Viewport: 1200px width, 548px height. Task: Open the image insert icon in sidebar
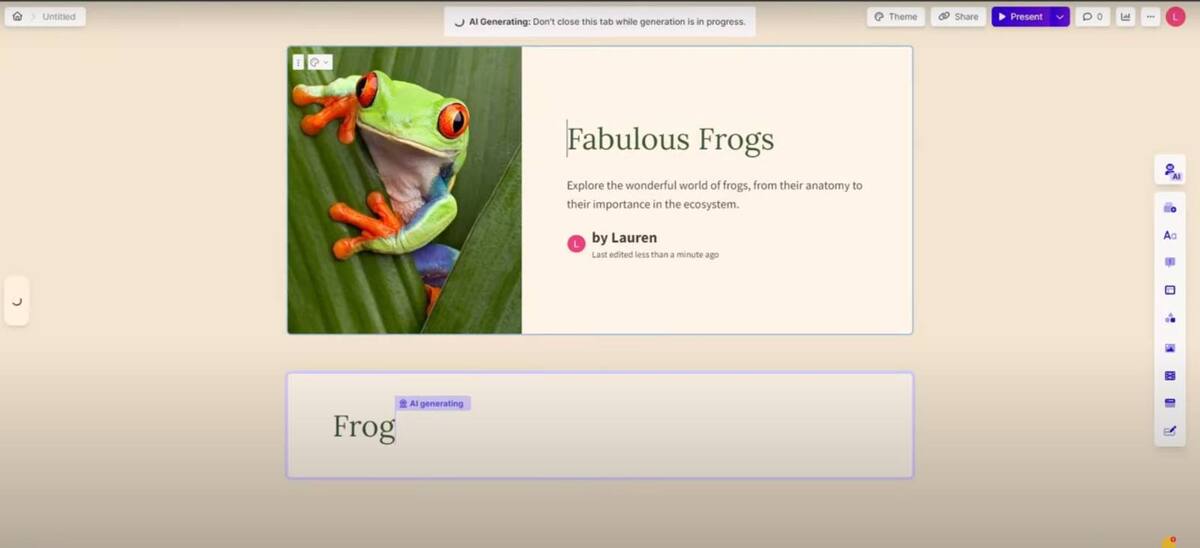[x=1169, y=348]
